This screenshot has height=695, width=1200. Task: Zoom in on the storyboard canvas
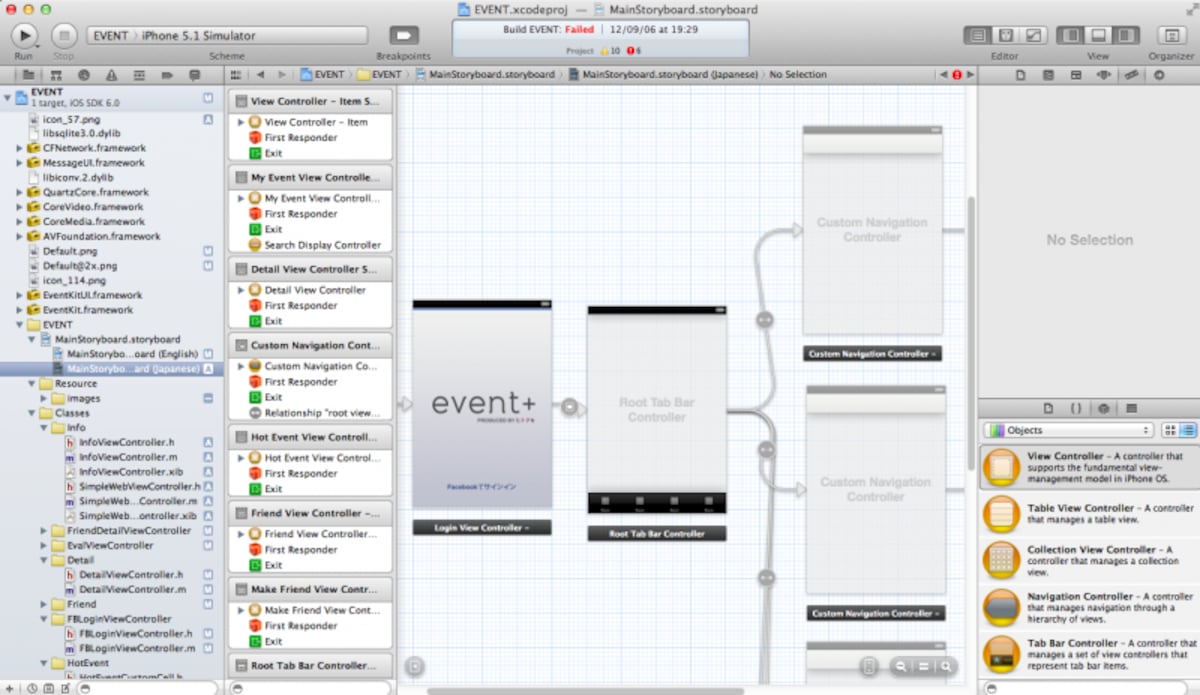[945, 666]
